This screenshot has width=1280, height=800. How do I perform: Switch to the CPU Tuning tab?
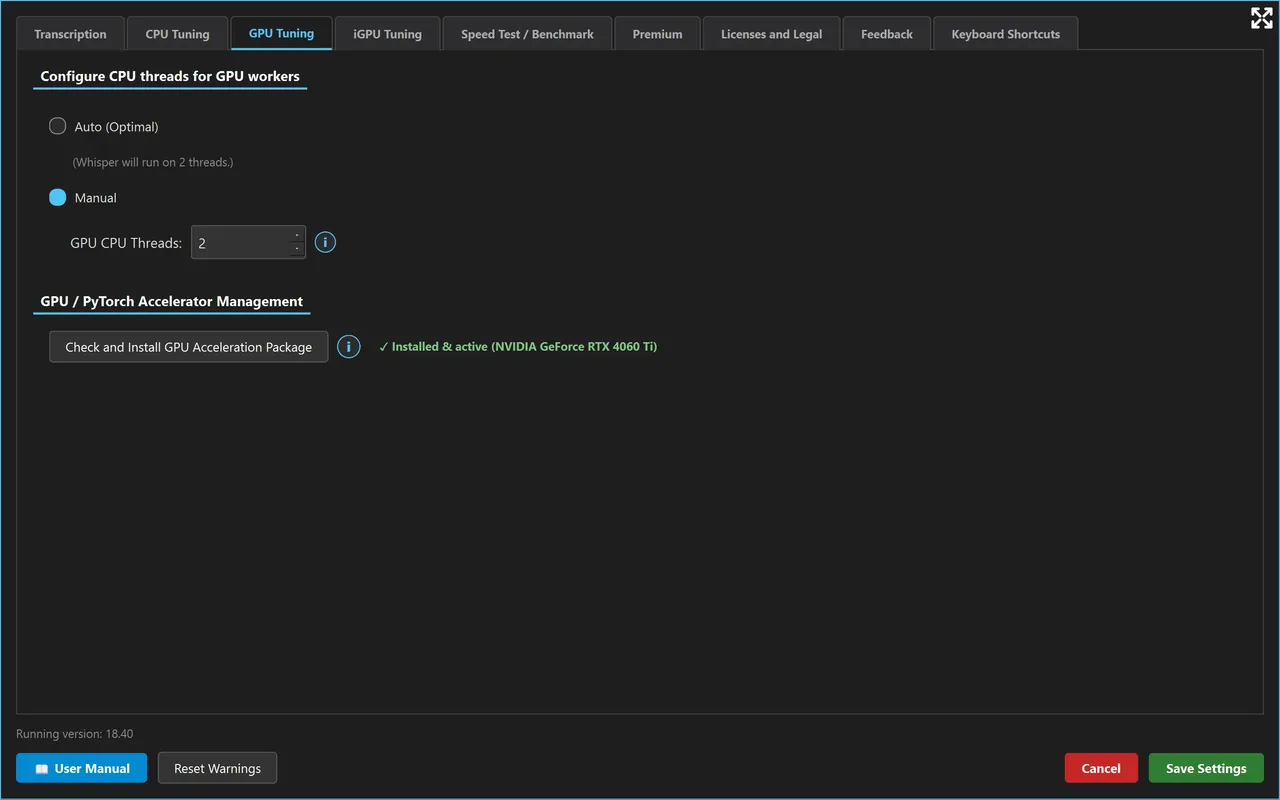[x=178, y=34]
